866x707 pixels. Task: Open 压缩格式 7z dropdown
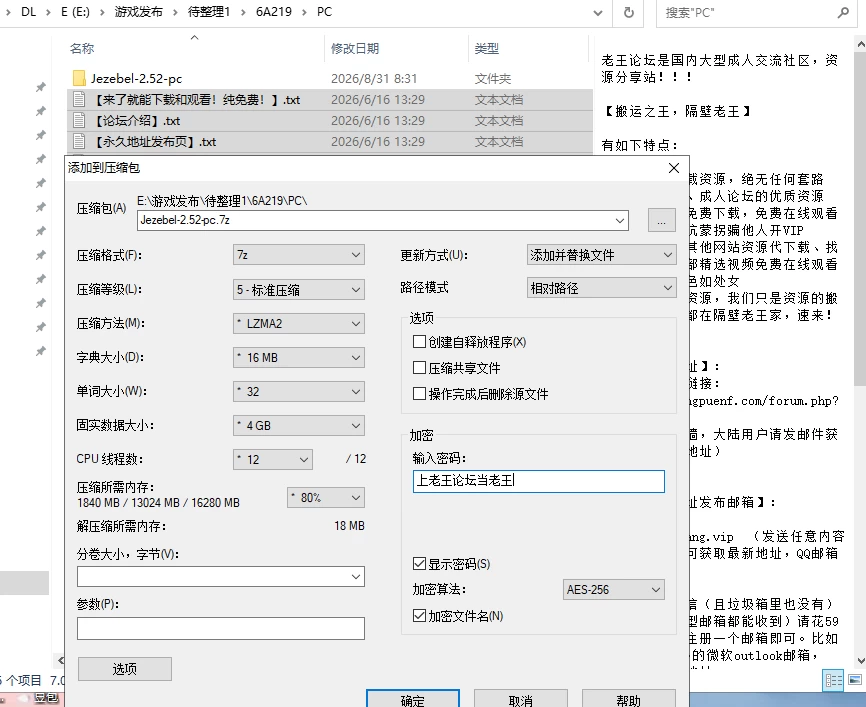click(x=299, y=255)
